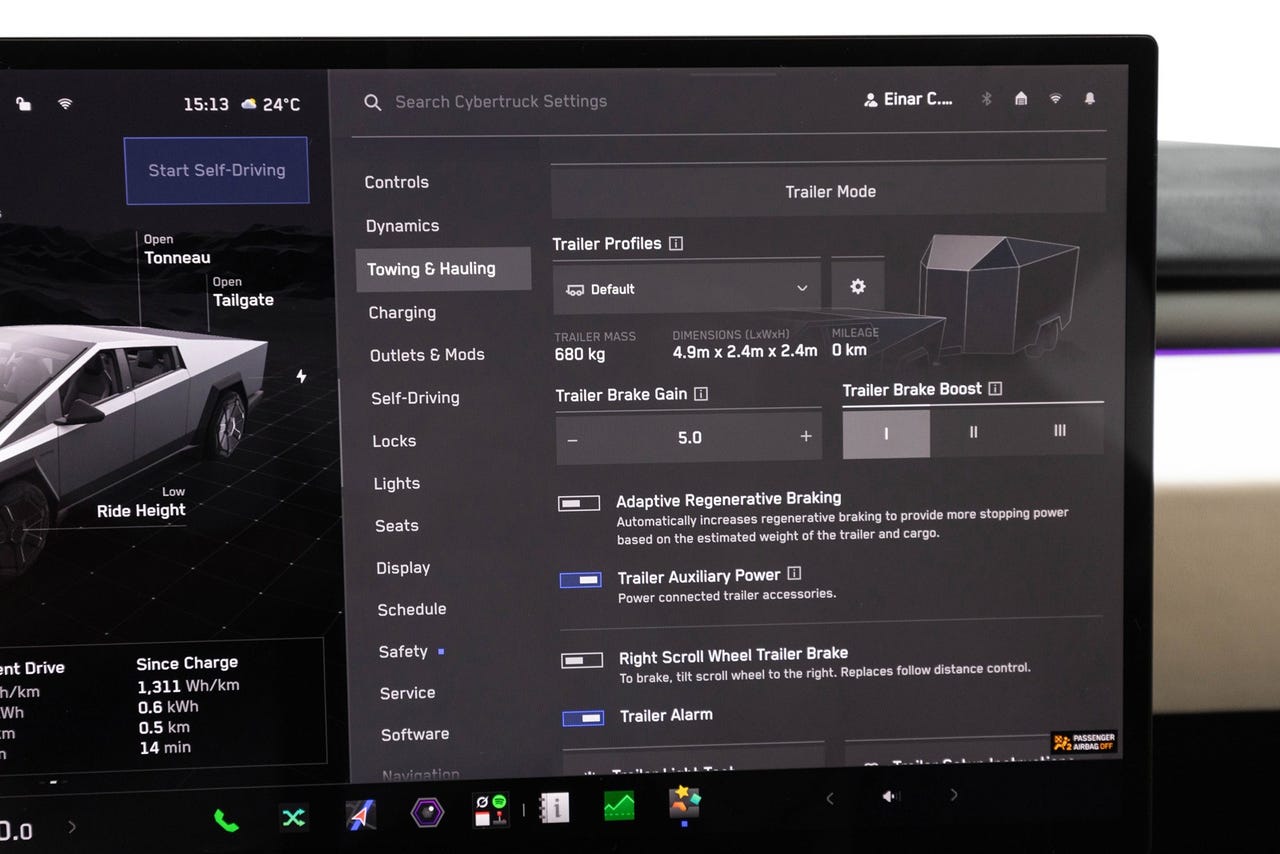Open the Manual notebook app in the dock
Screen dimensions: 1280x854
pyautogui.click(x=554, y=808)
